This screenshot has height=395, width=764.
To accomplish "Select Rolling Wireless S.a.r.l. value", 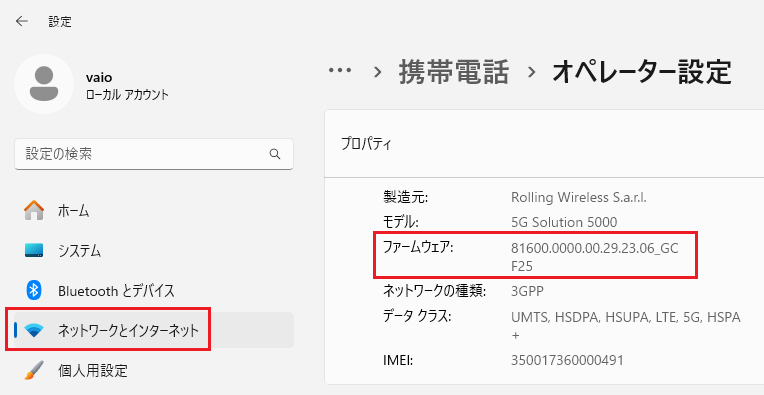I will 578,197.
